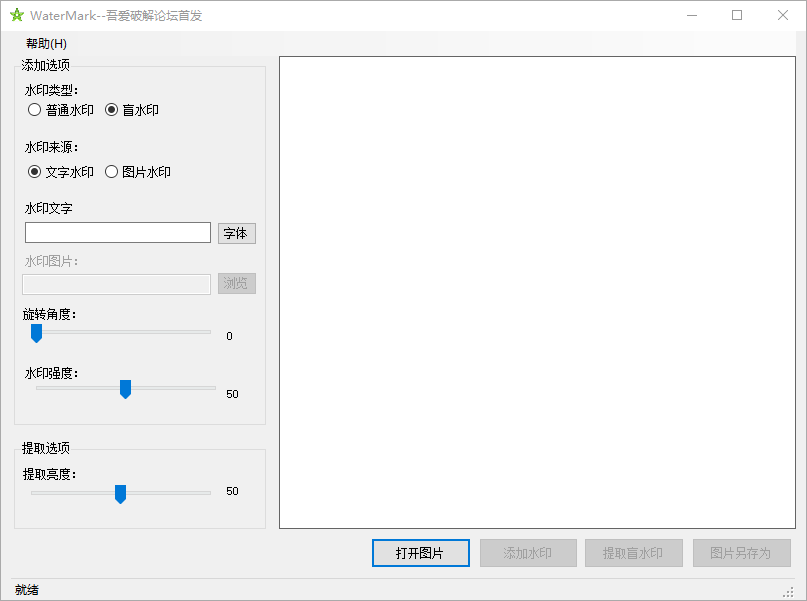The height and width of the screenshot is (601, 807).
Task: Click the 水印强度 slider handle
Action: tap(125, 389)
